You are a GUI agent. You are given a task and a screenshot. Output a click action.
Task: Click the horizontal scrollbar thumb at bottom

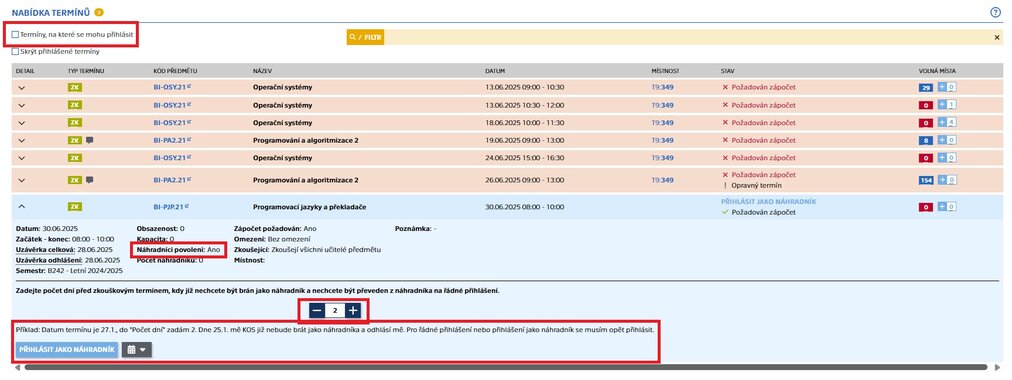[506, 367]
